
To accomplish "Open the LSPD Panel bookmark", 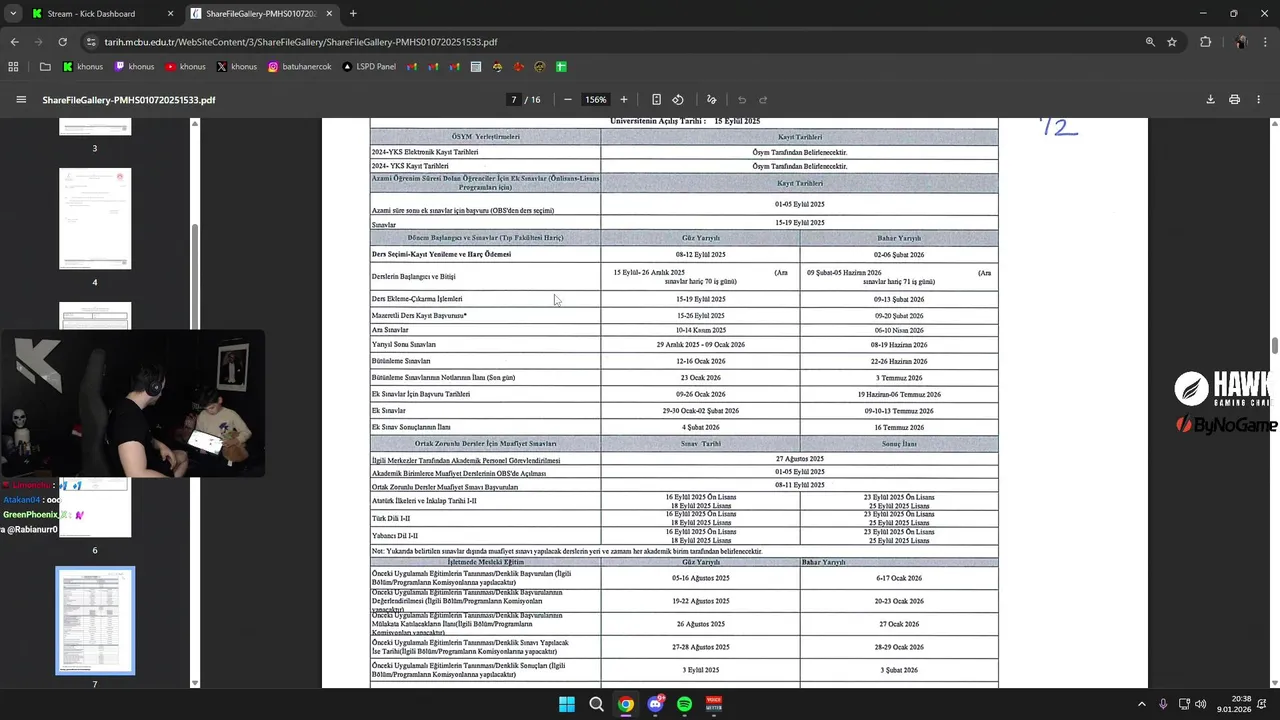I will 369,67.
